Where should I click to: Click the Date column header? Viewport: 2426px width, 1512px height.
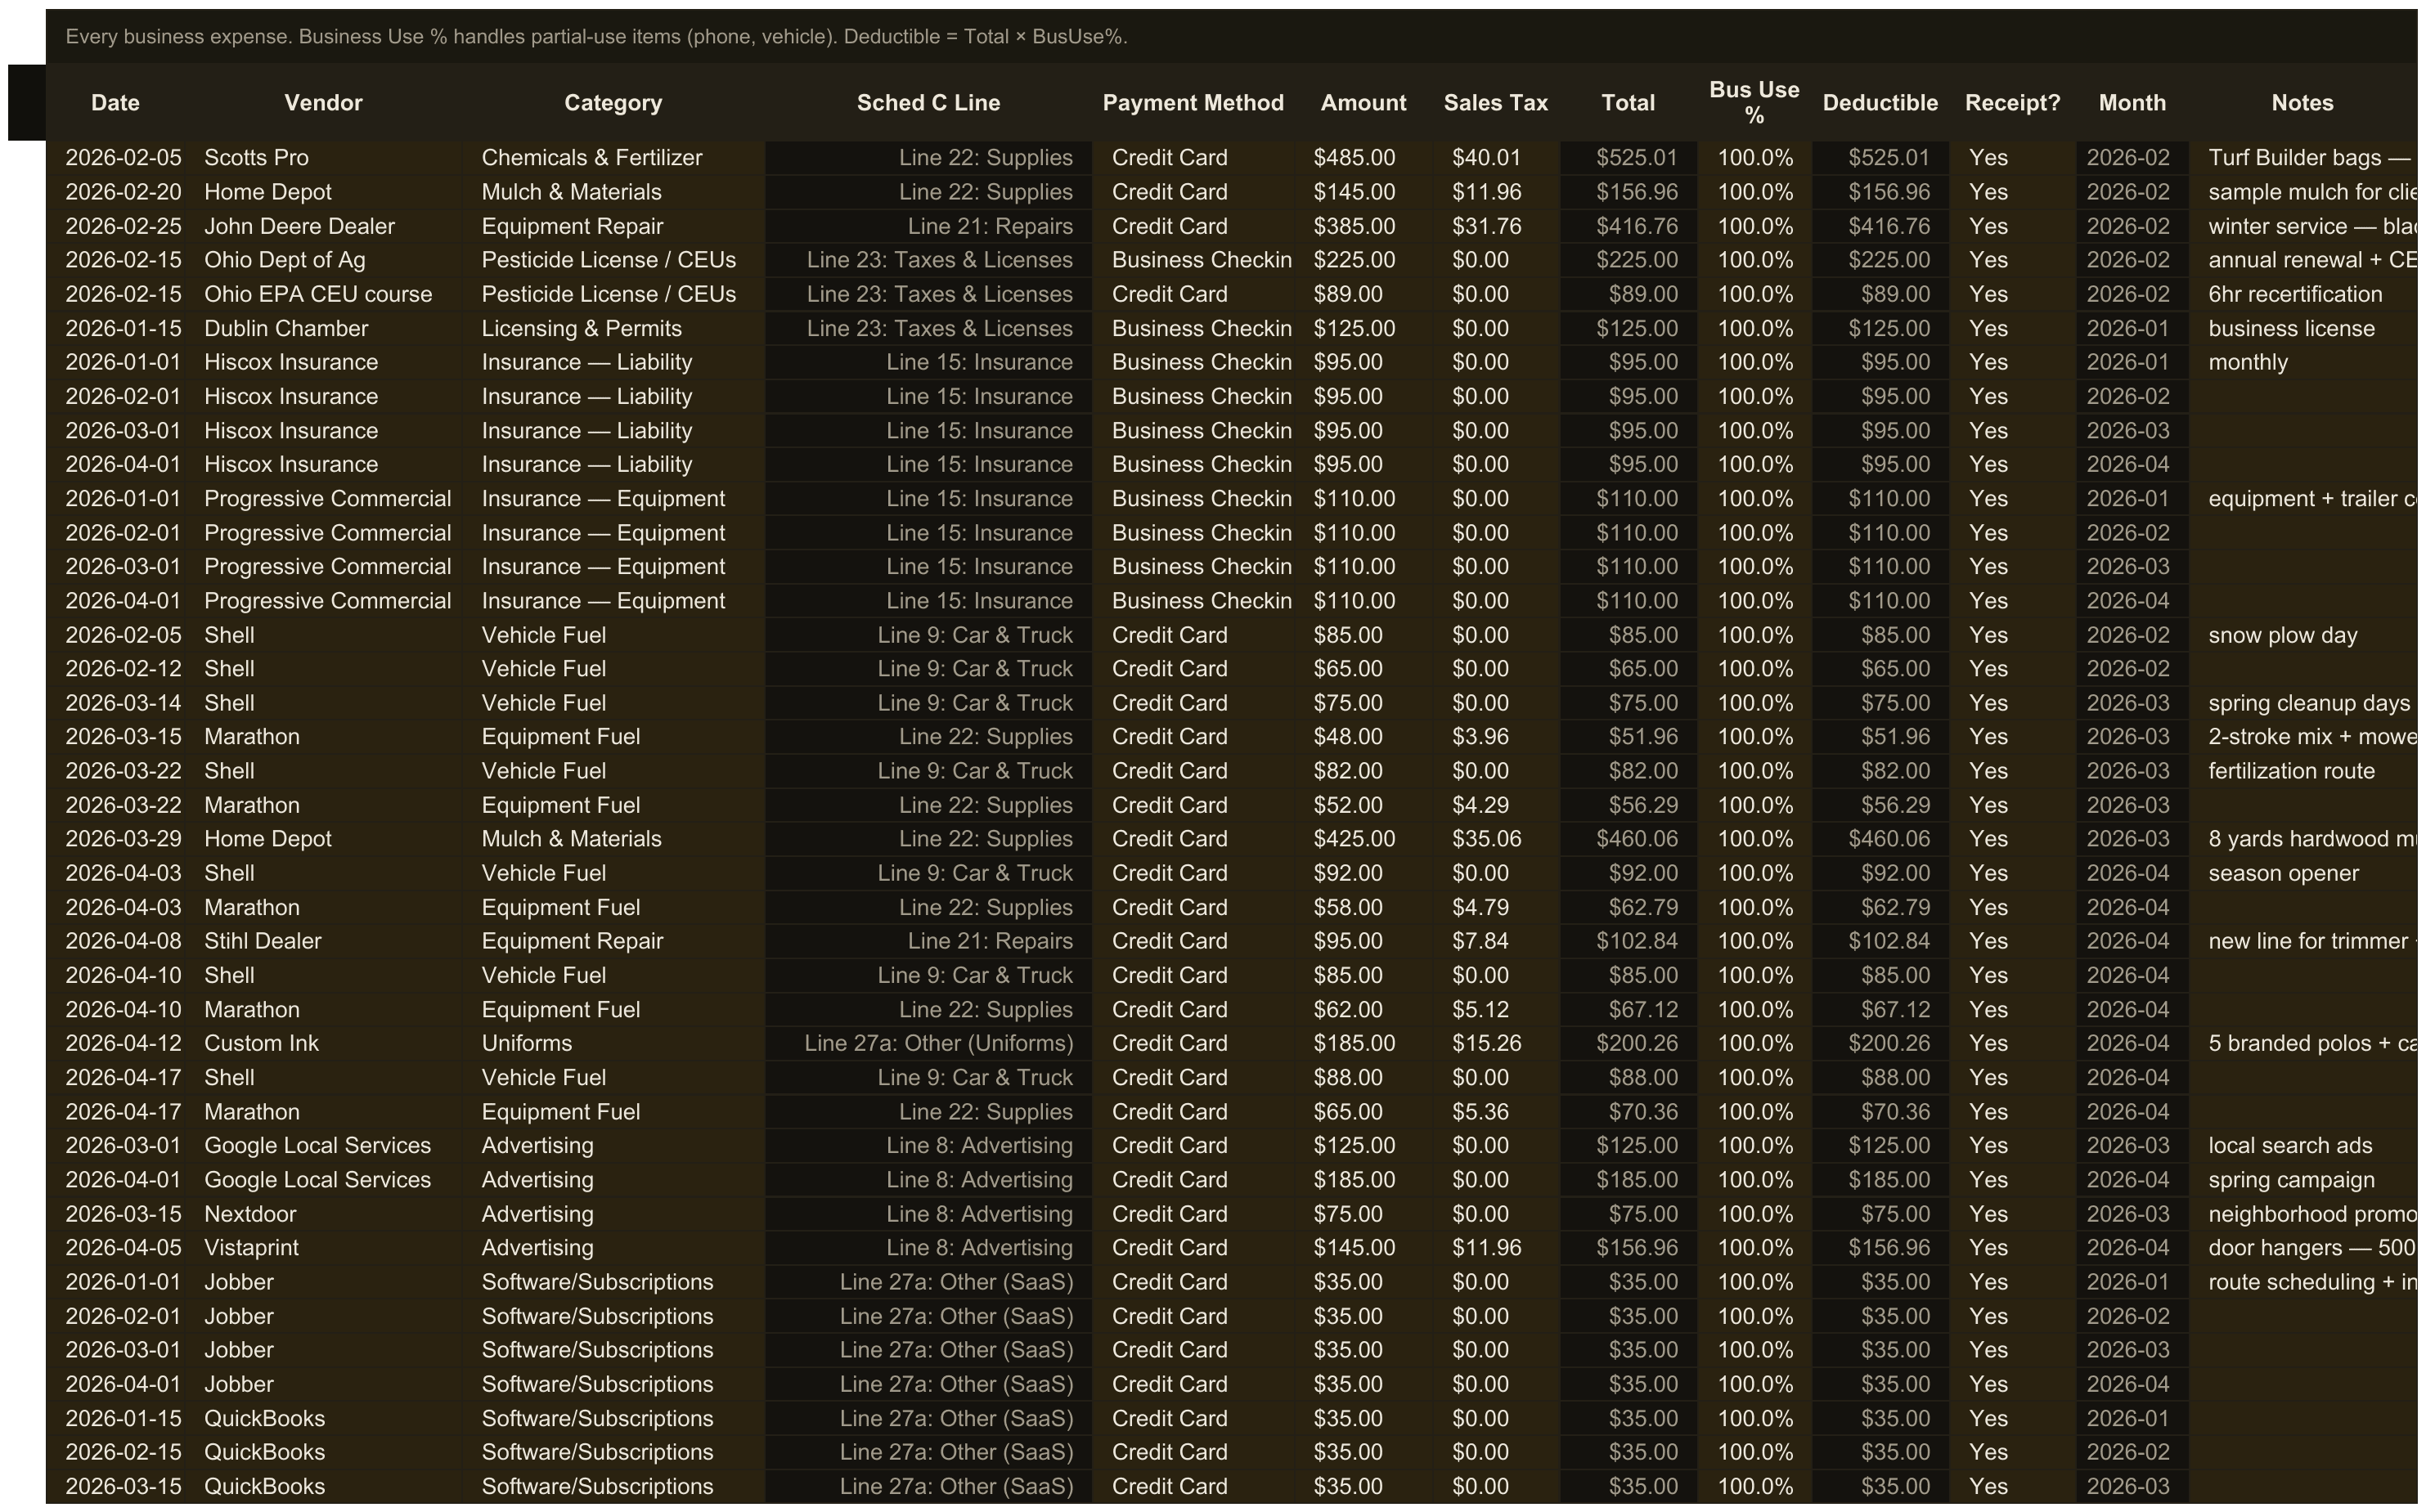click(115, 103)
